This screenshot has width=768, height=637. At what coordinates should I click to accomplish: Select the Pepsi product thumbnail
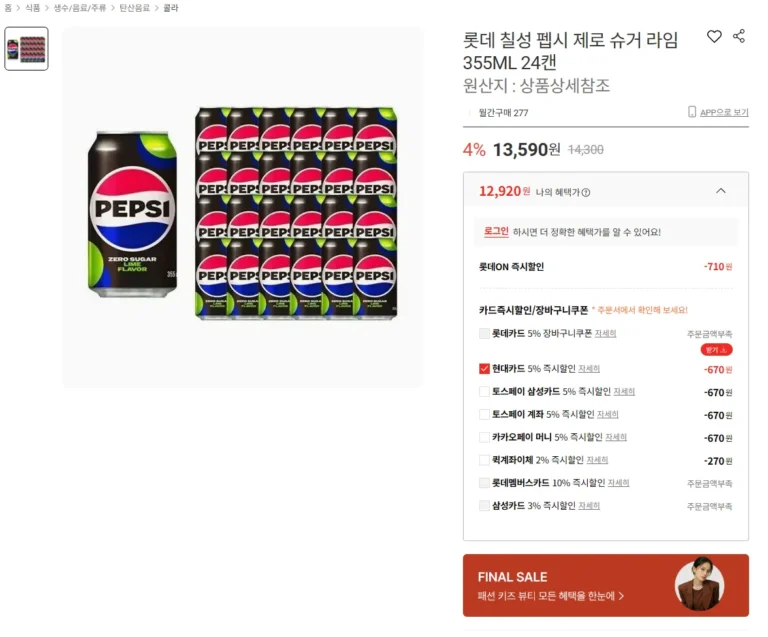26,48
